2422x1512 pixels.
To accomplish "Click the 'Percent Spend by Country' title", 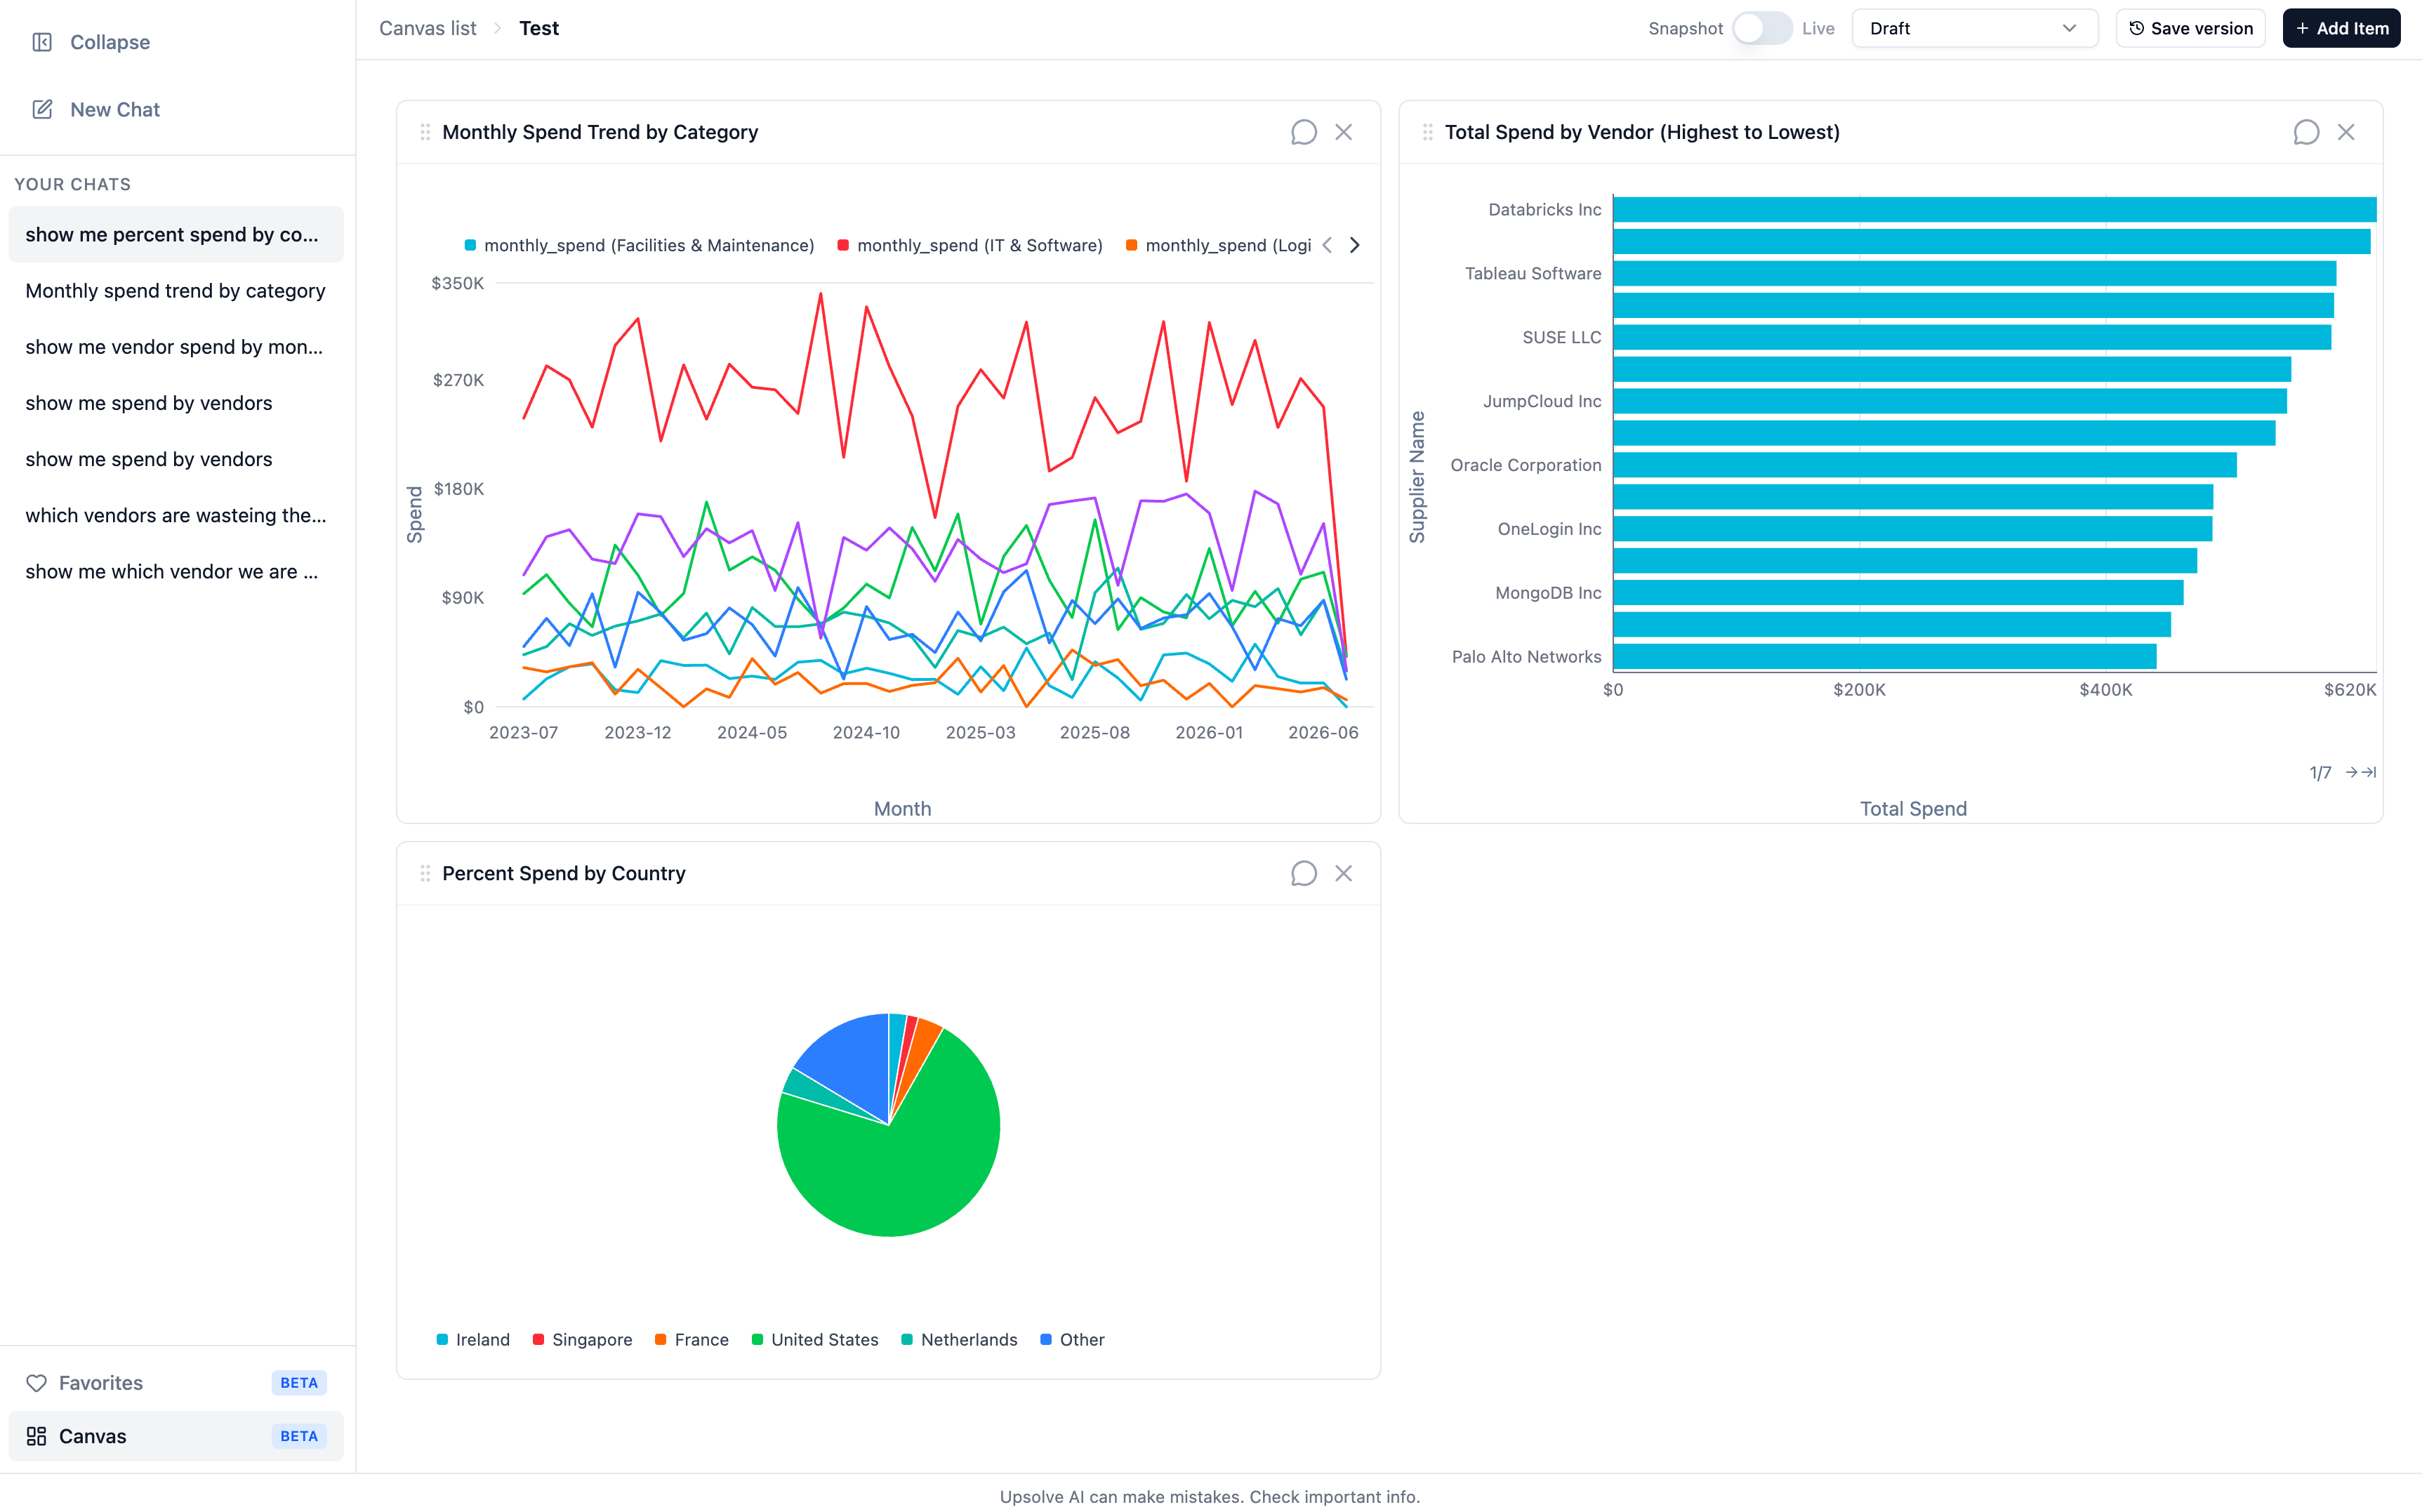I will click(564, 873).
